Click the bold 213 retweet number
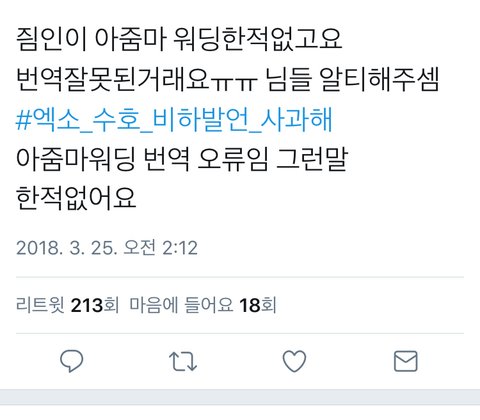The height and width of the screenshot is (420, 480). click(87, 305)
